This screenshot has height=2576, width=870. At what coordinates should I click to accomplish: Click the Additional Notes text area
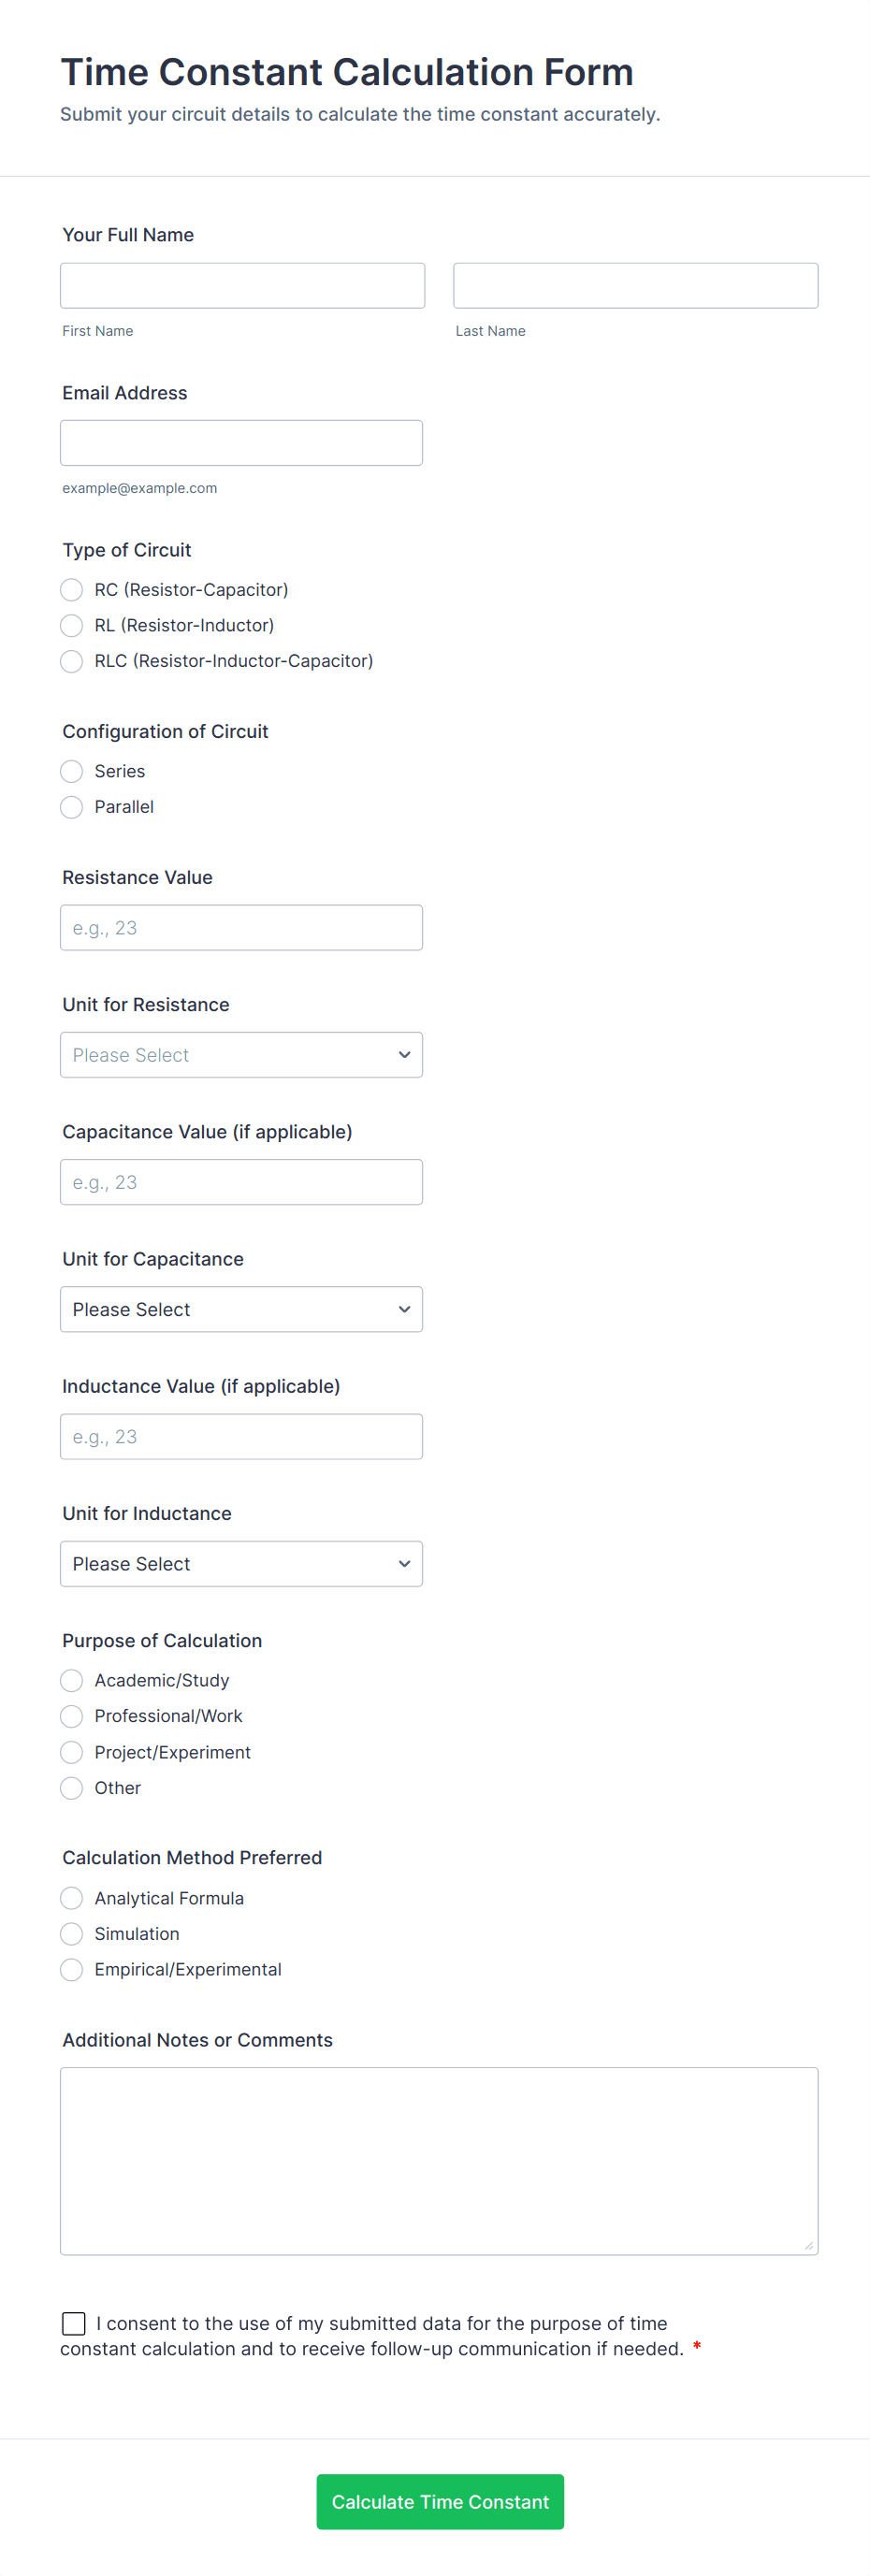(x=439, y=2160)
